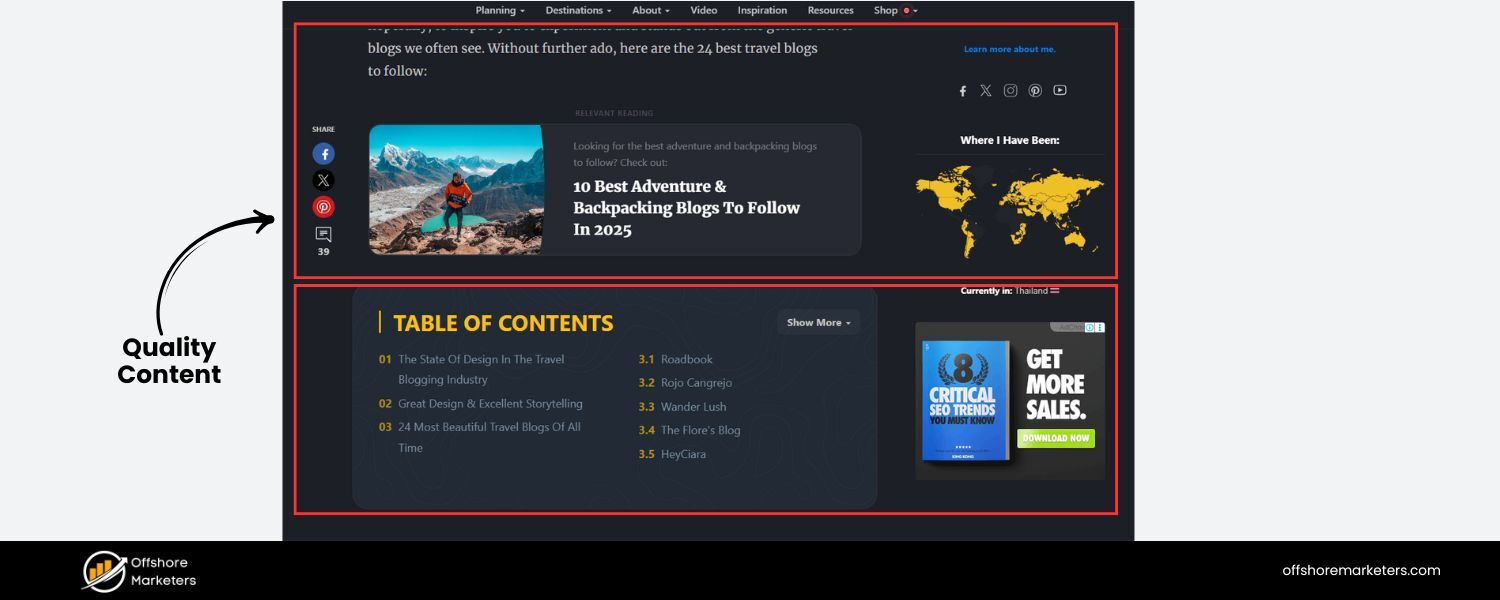Select the Resources navigation item

830,10
